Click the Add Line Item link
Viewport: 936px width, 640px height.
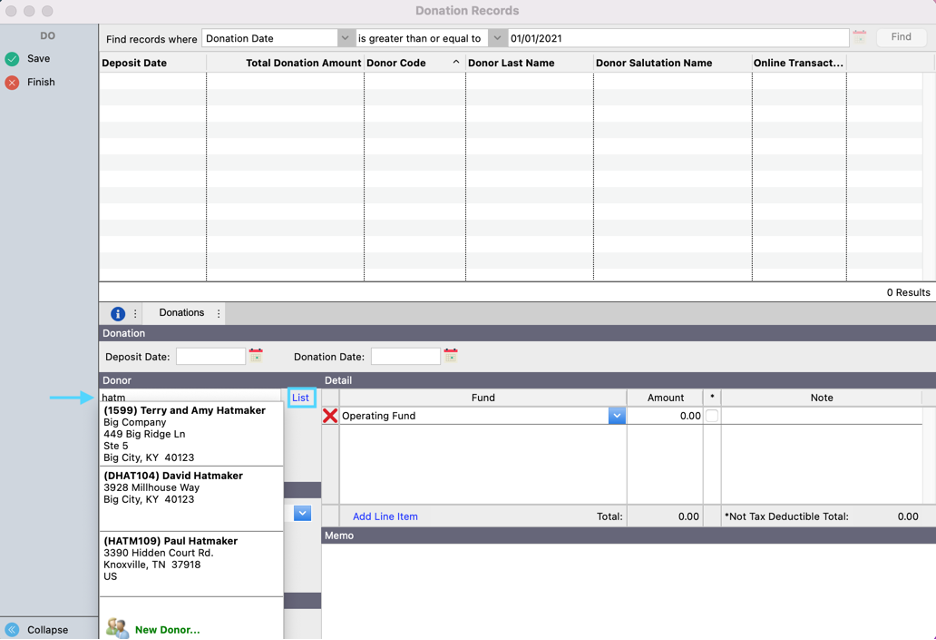[x=385, y=517]
